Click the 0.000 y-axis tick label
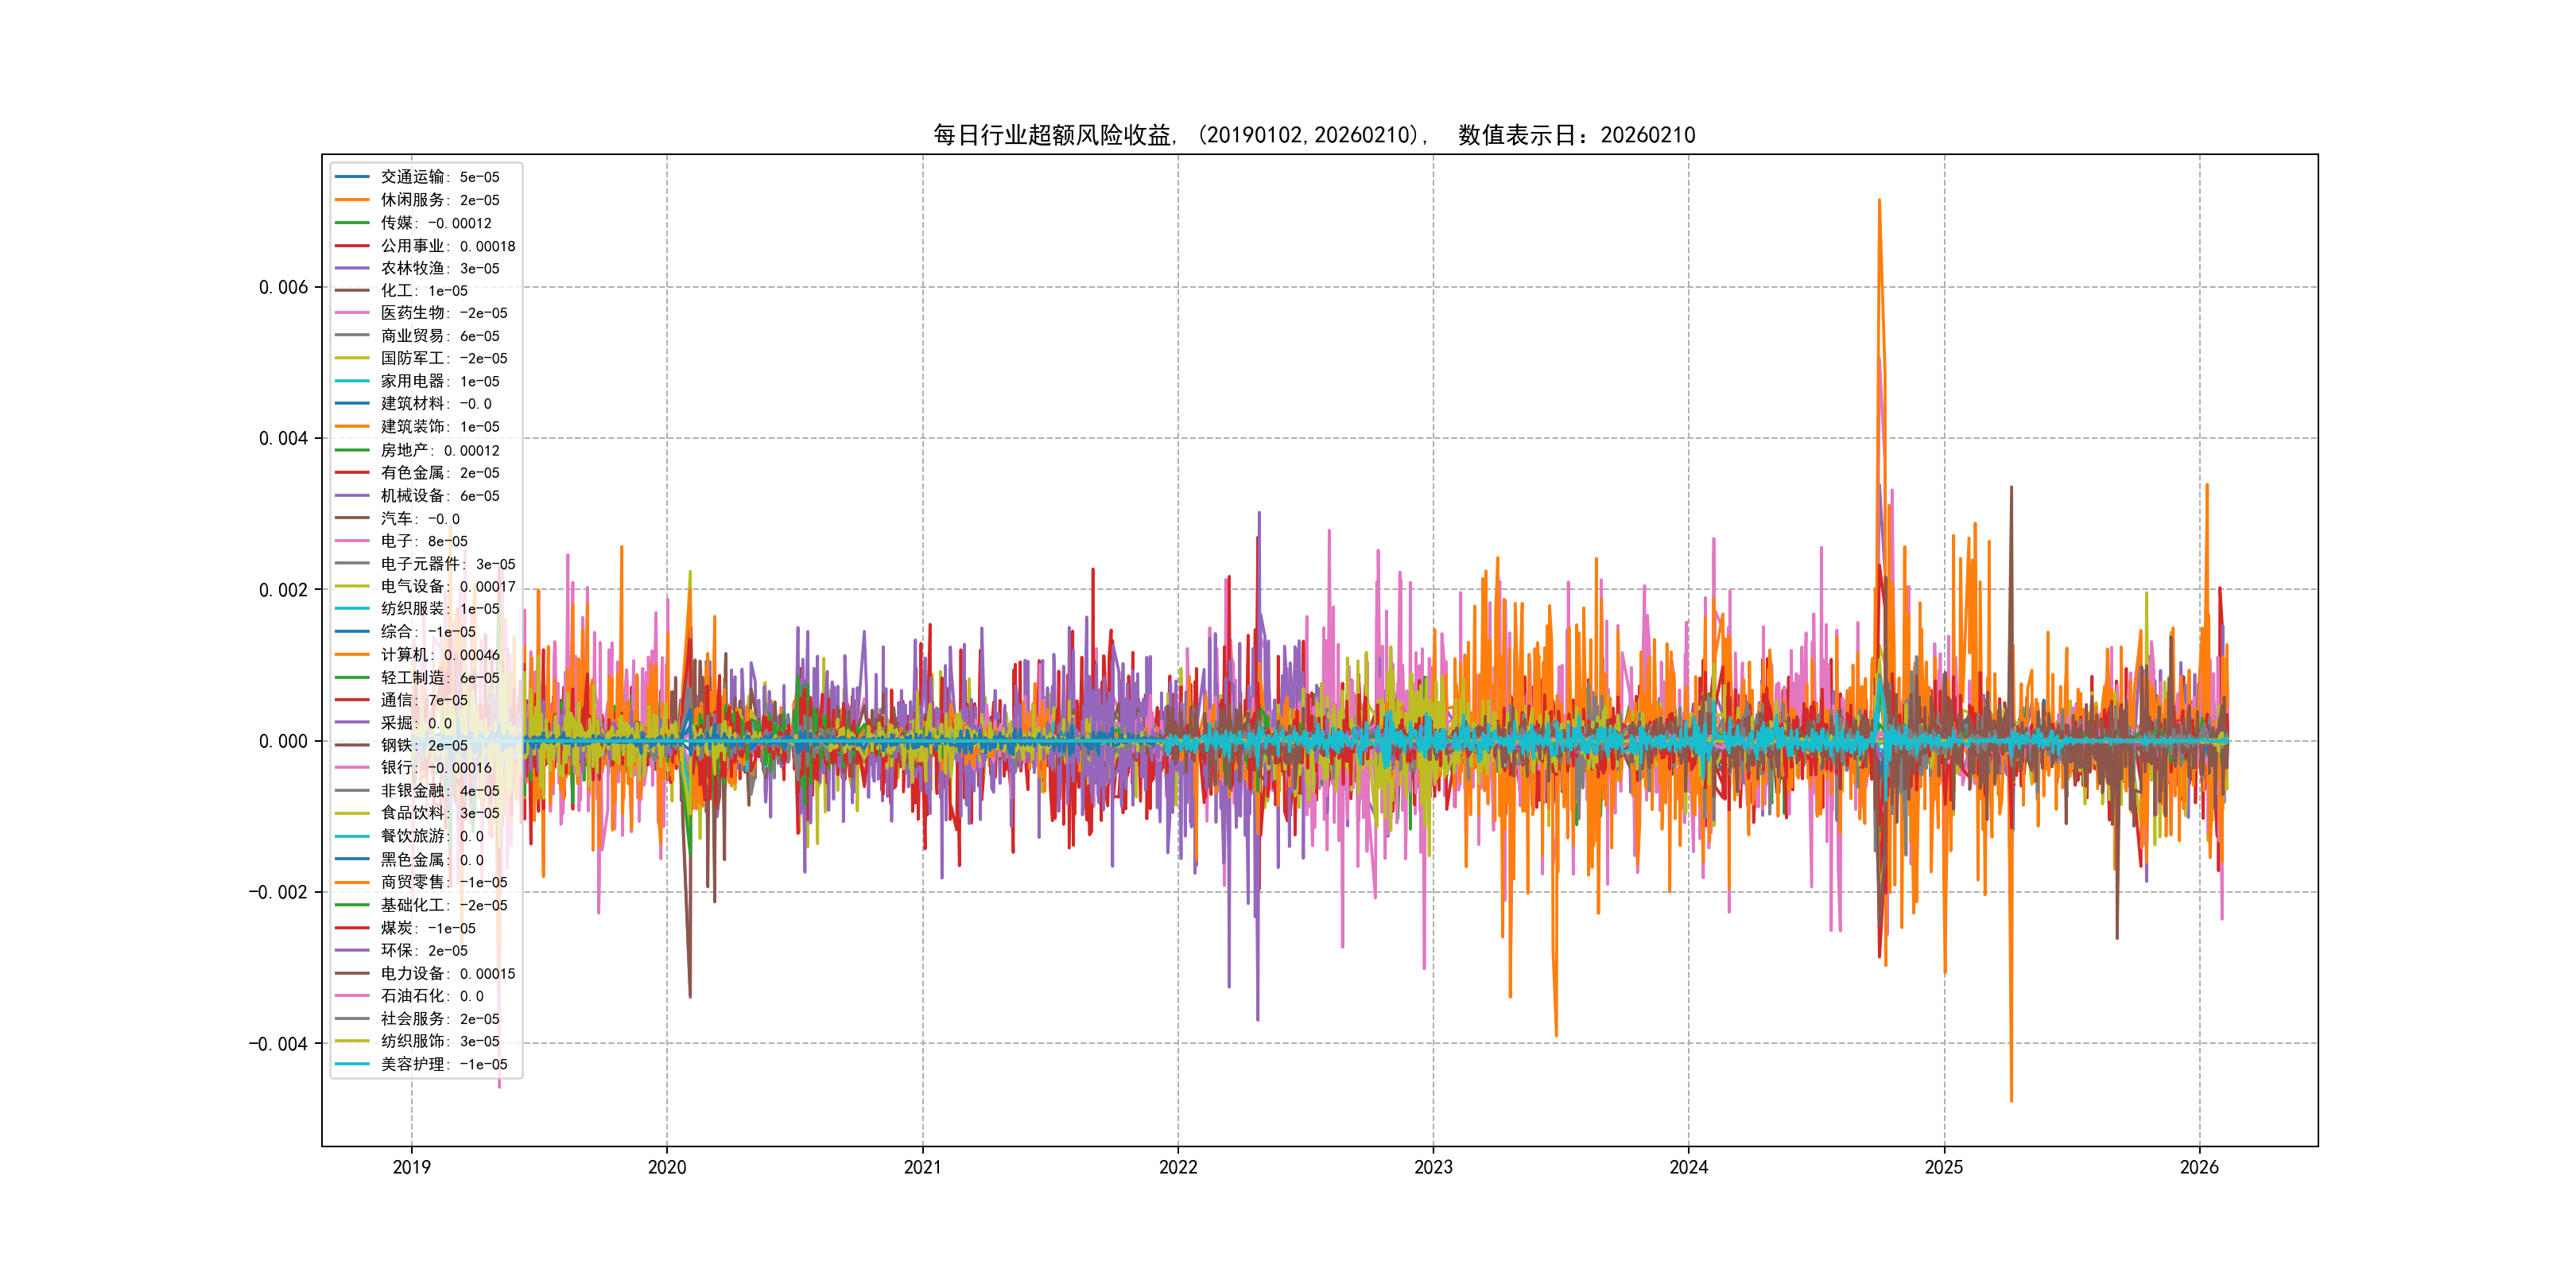 283,741
